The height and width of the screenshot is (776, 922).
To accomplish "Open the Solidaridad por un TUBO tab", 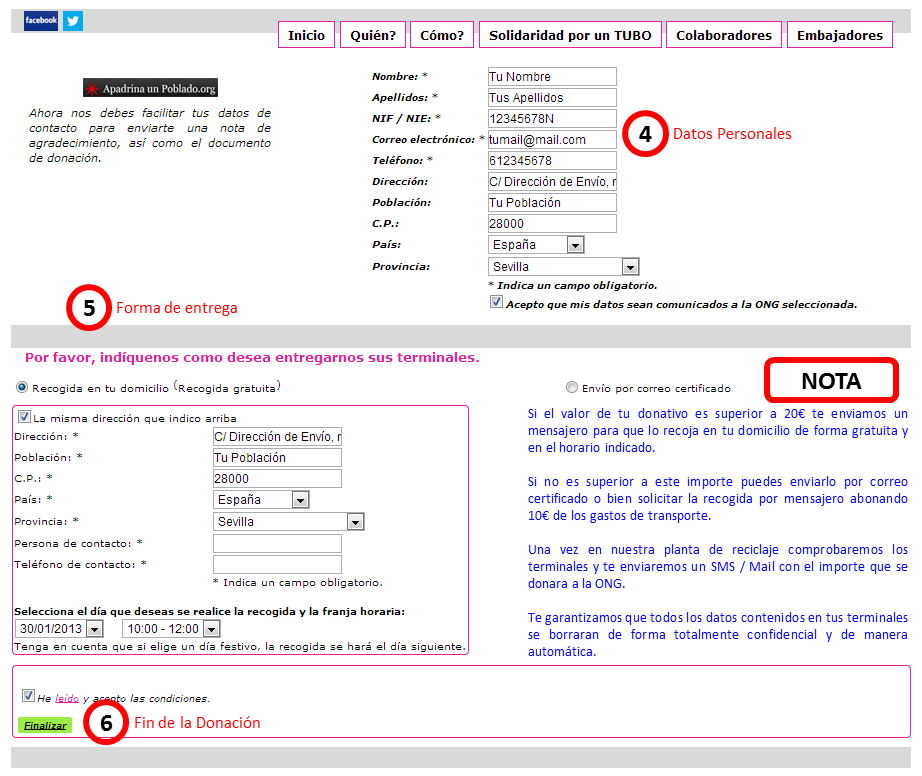I will pyautogui.click(x=570, y=35).
